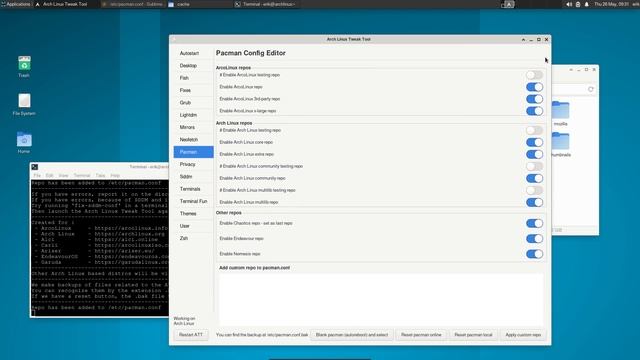
Task: Toggle the Chaotics repo switch
Action: pyautogui.click(x=534, y=223)
